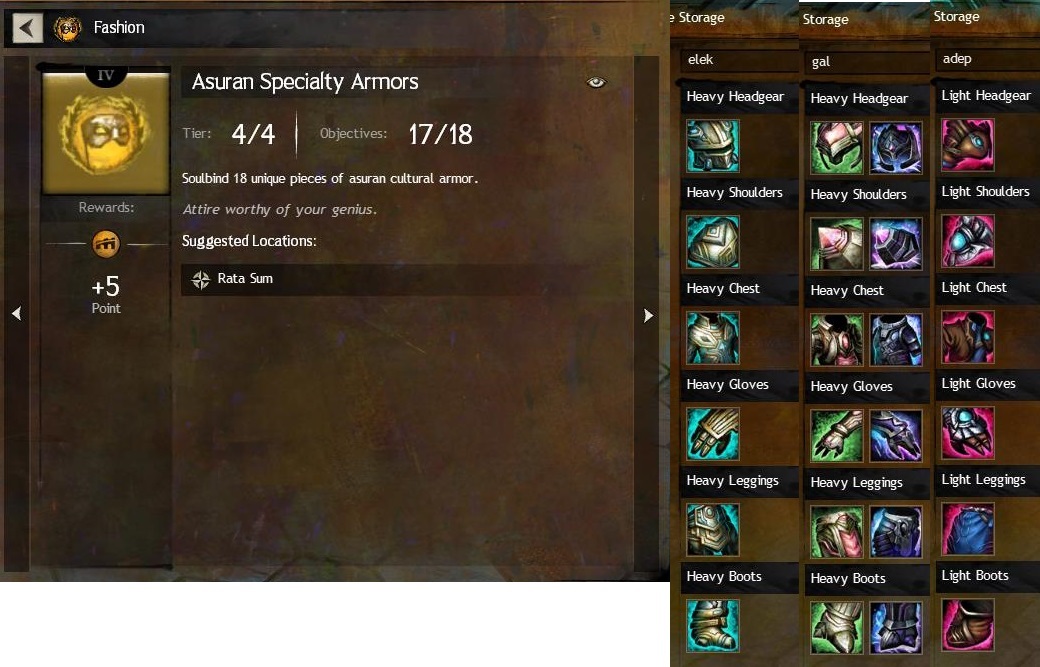The width and height of the screenshot is (1040, 667).
Task: Choose the teal heavy gloves icon under elek
Action: tap(712, 434)
